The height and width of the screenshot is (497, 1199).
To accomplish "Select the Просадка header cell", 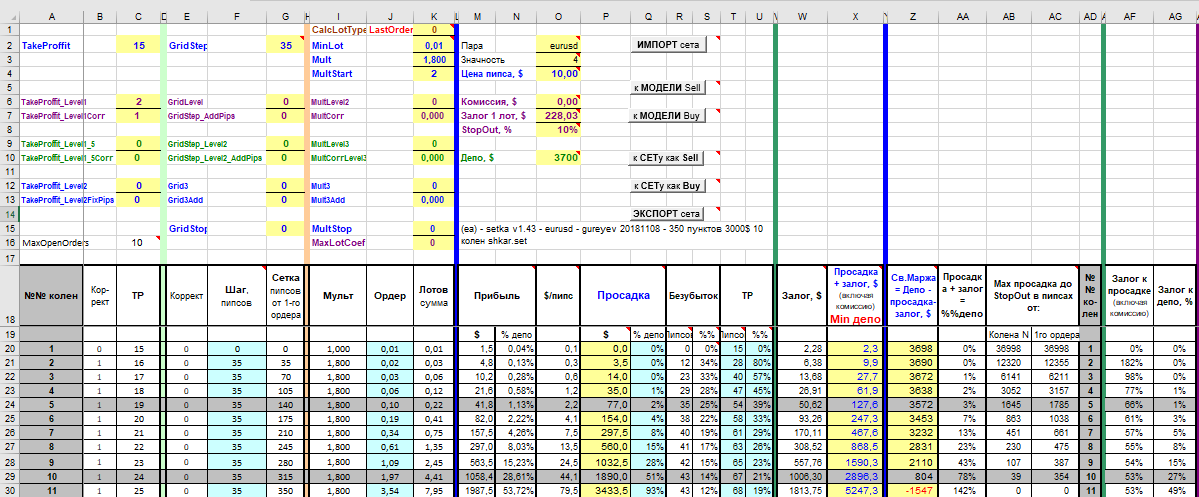I will [x=624, y=295].
